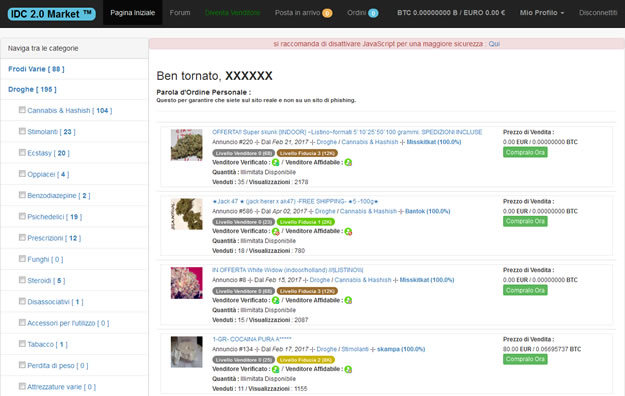This screenshot has width=625, height=396.
Task: Tick the Psichedelici category checkbox
Action: 22,216
